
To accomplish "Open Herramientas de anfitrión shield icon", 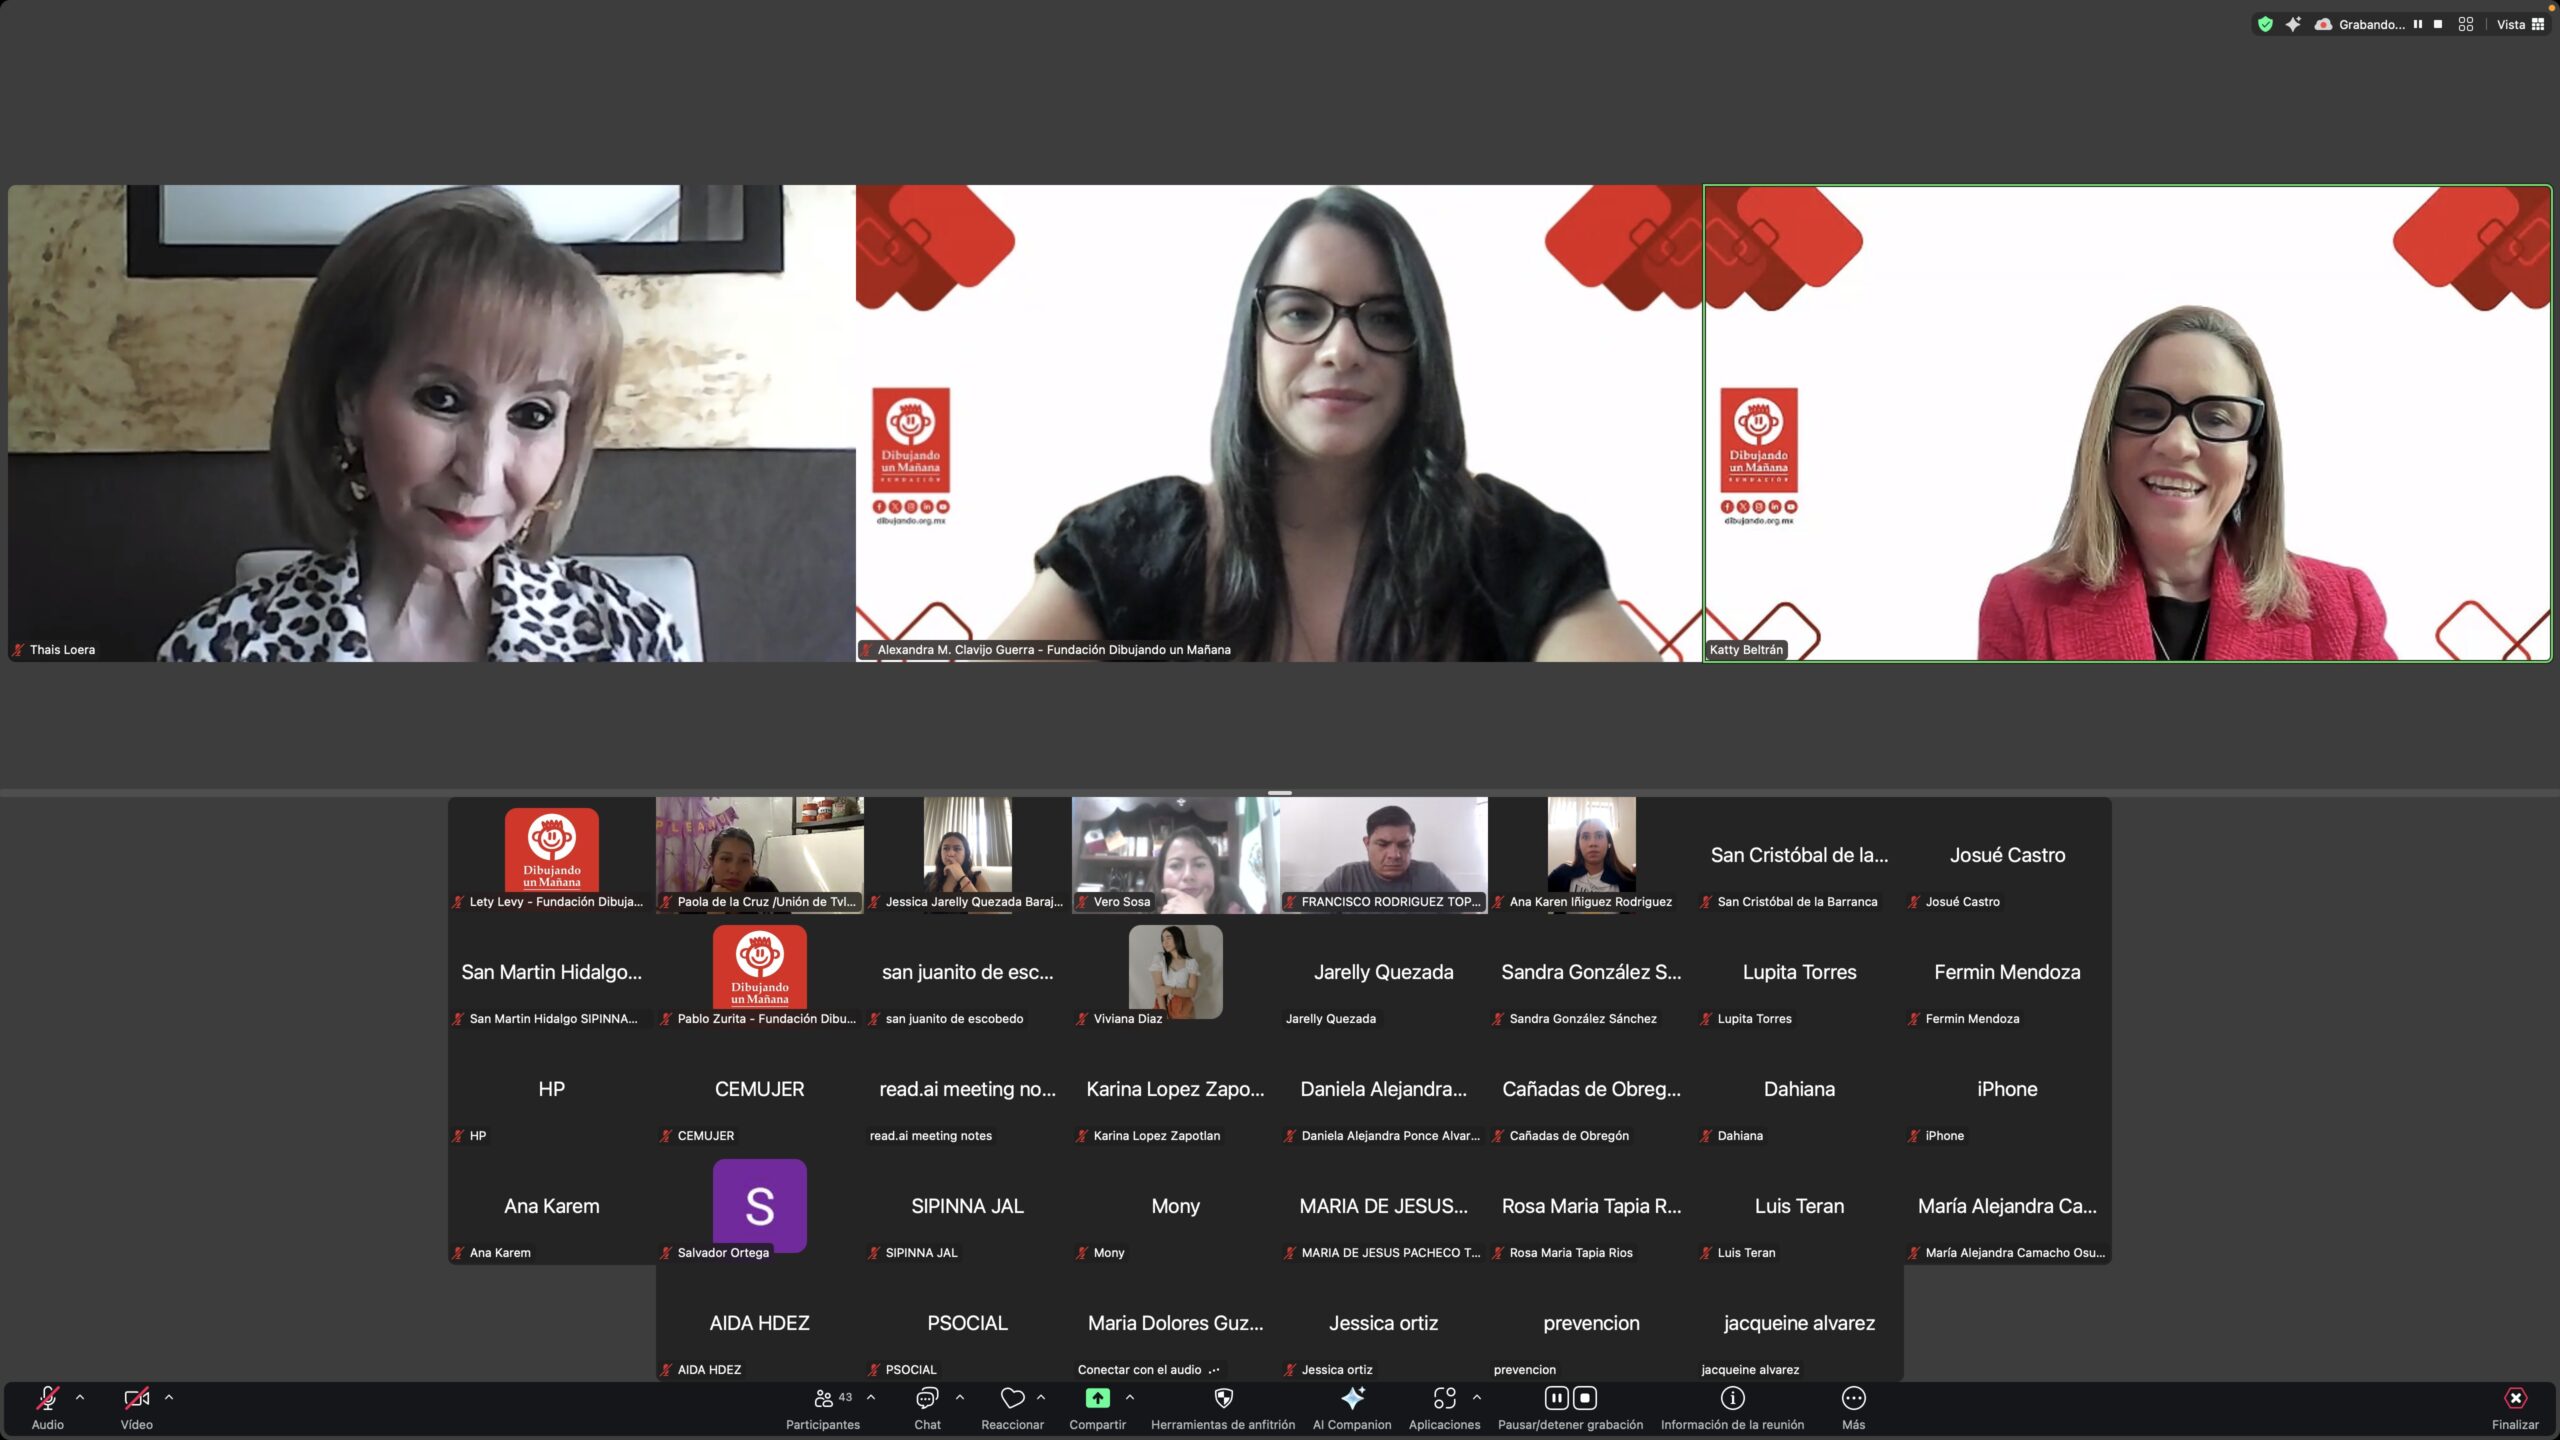I will 1223,1398.
